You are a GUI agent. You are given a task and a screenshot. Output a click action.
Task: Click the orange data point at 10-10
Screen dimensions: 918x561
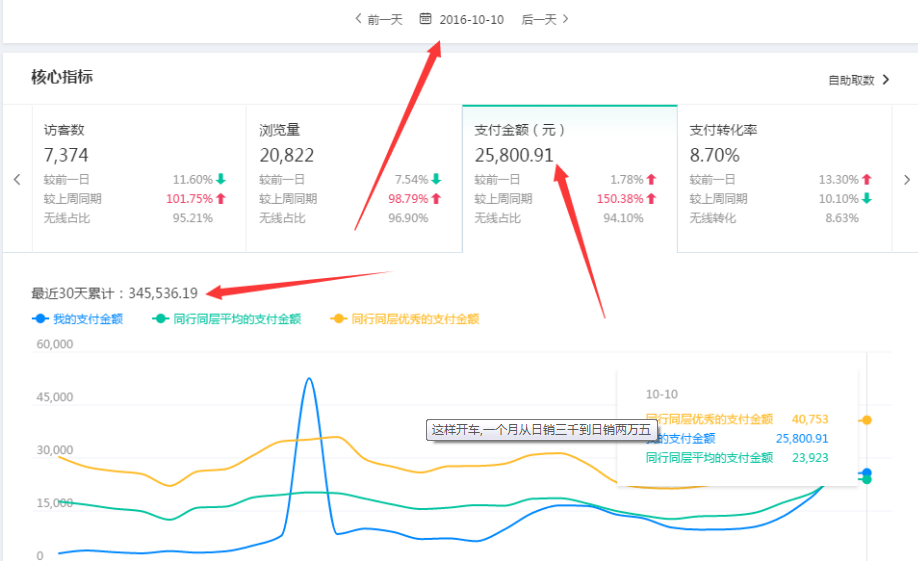866,420
